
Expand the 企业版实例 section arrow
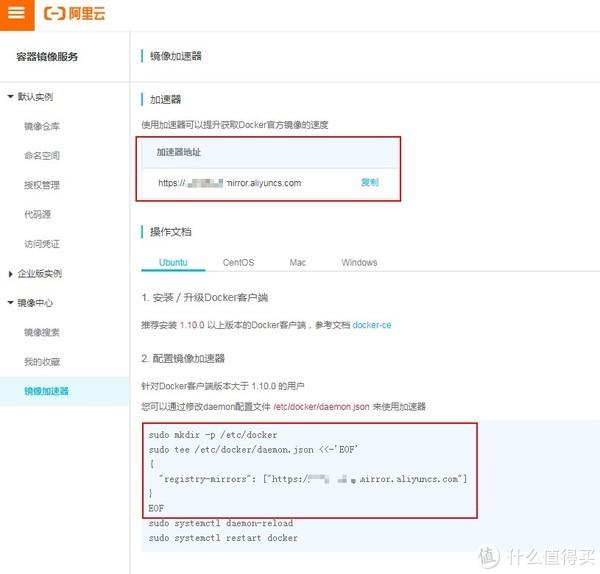(x=10, y=274)
